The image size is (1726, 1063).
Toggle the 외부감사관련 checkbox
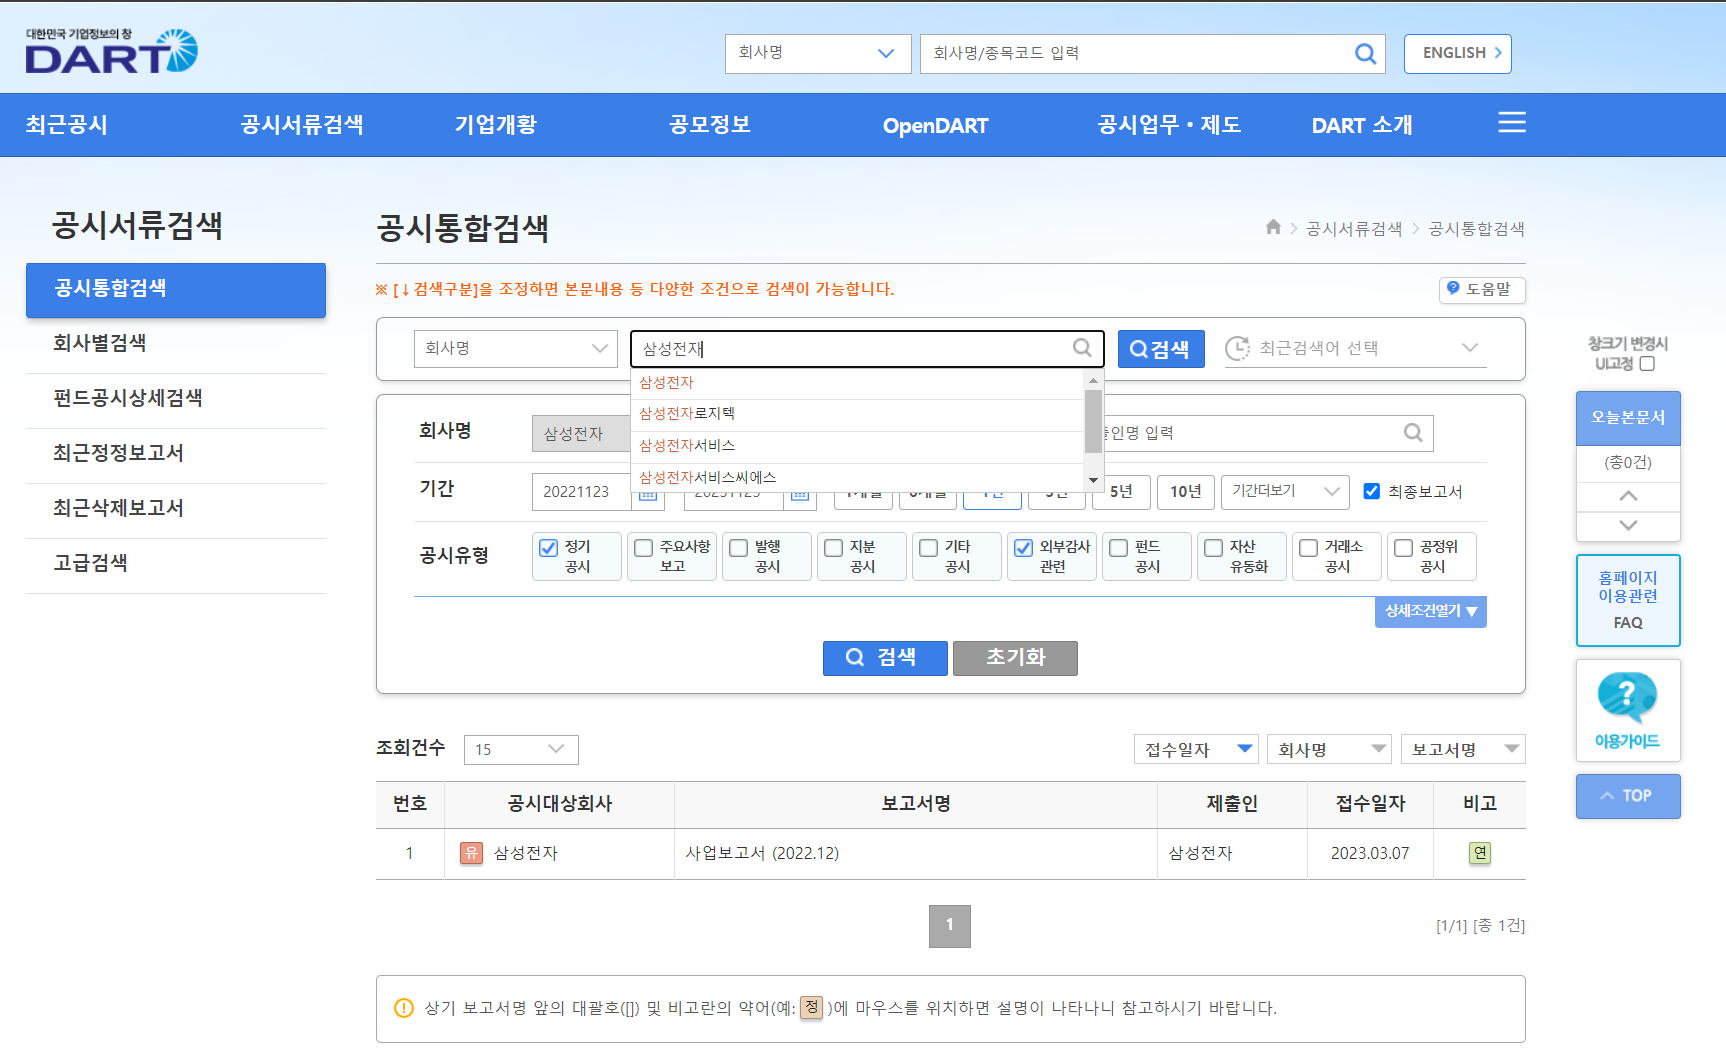coord(1024,548)
